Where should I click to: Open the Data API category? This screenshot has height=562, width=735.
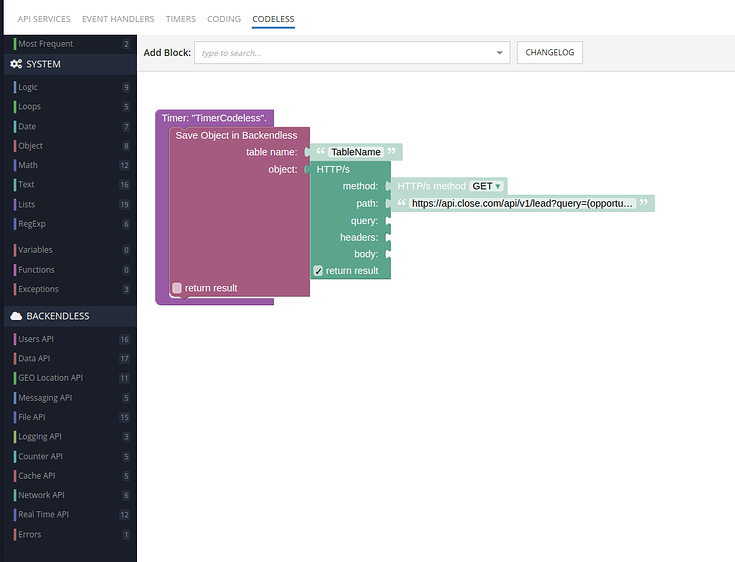click(x=70, y=358)
